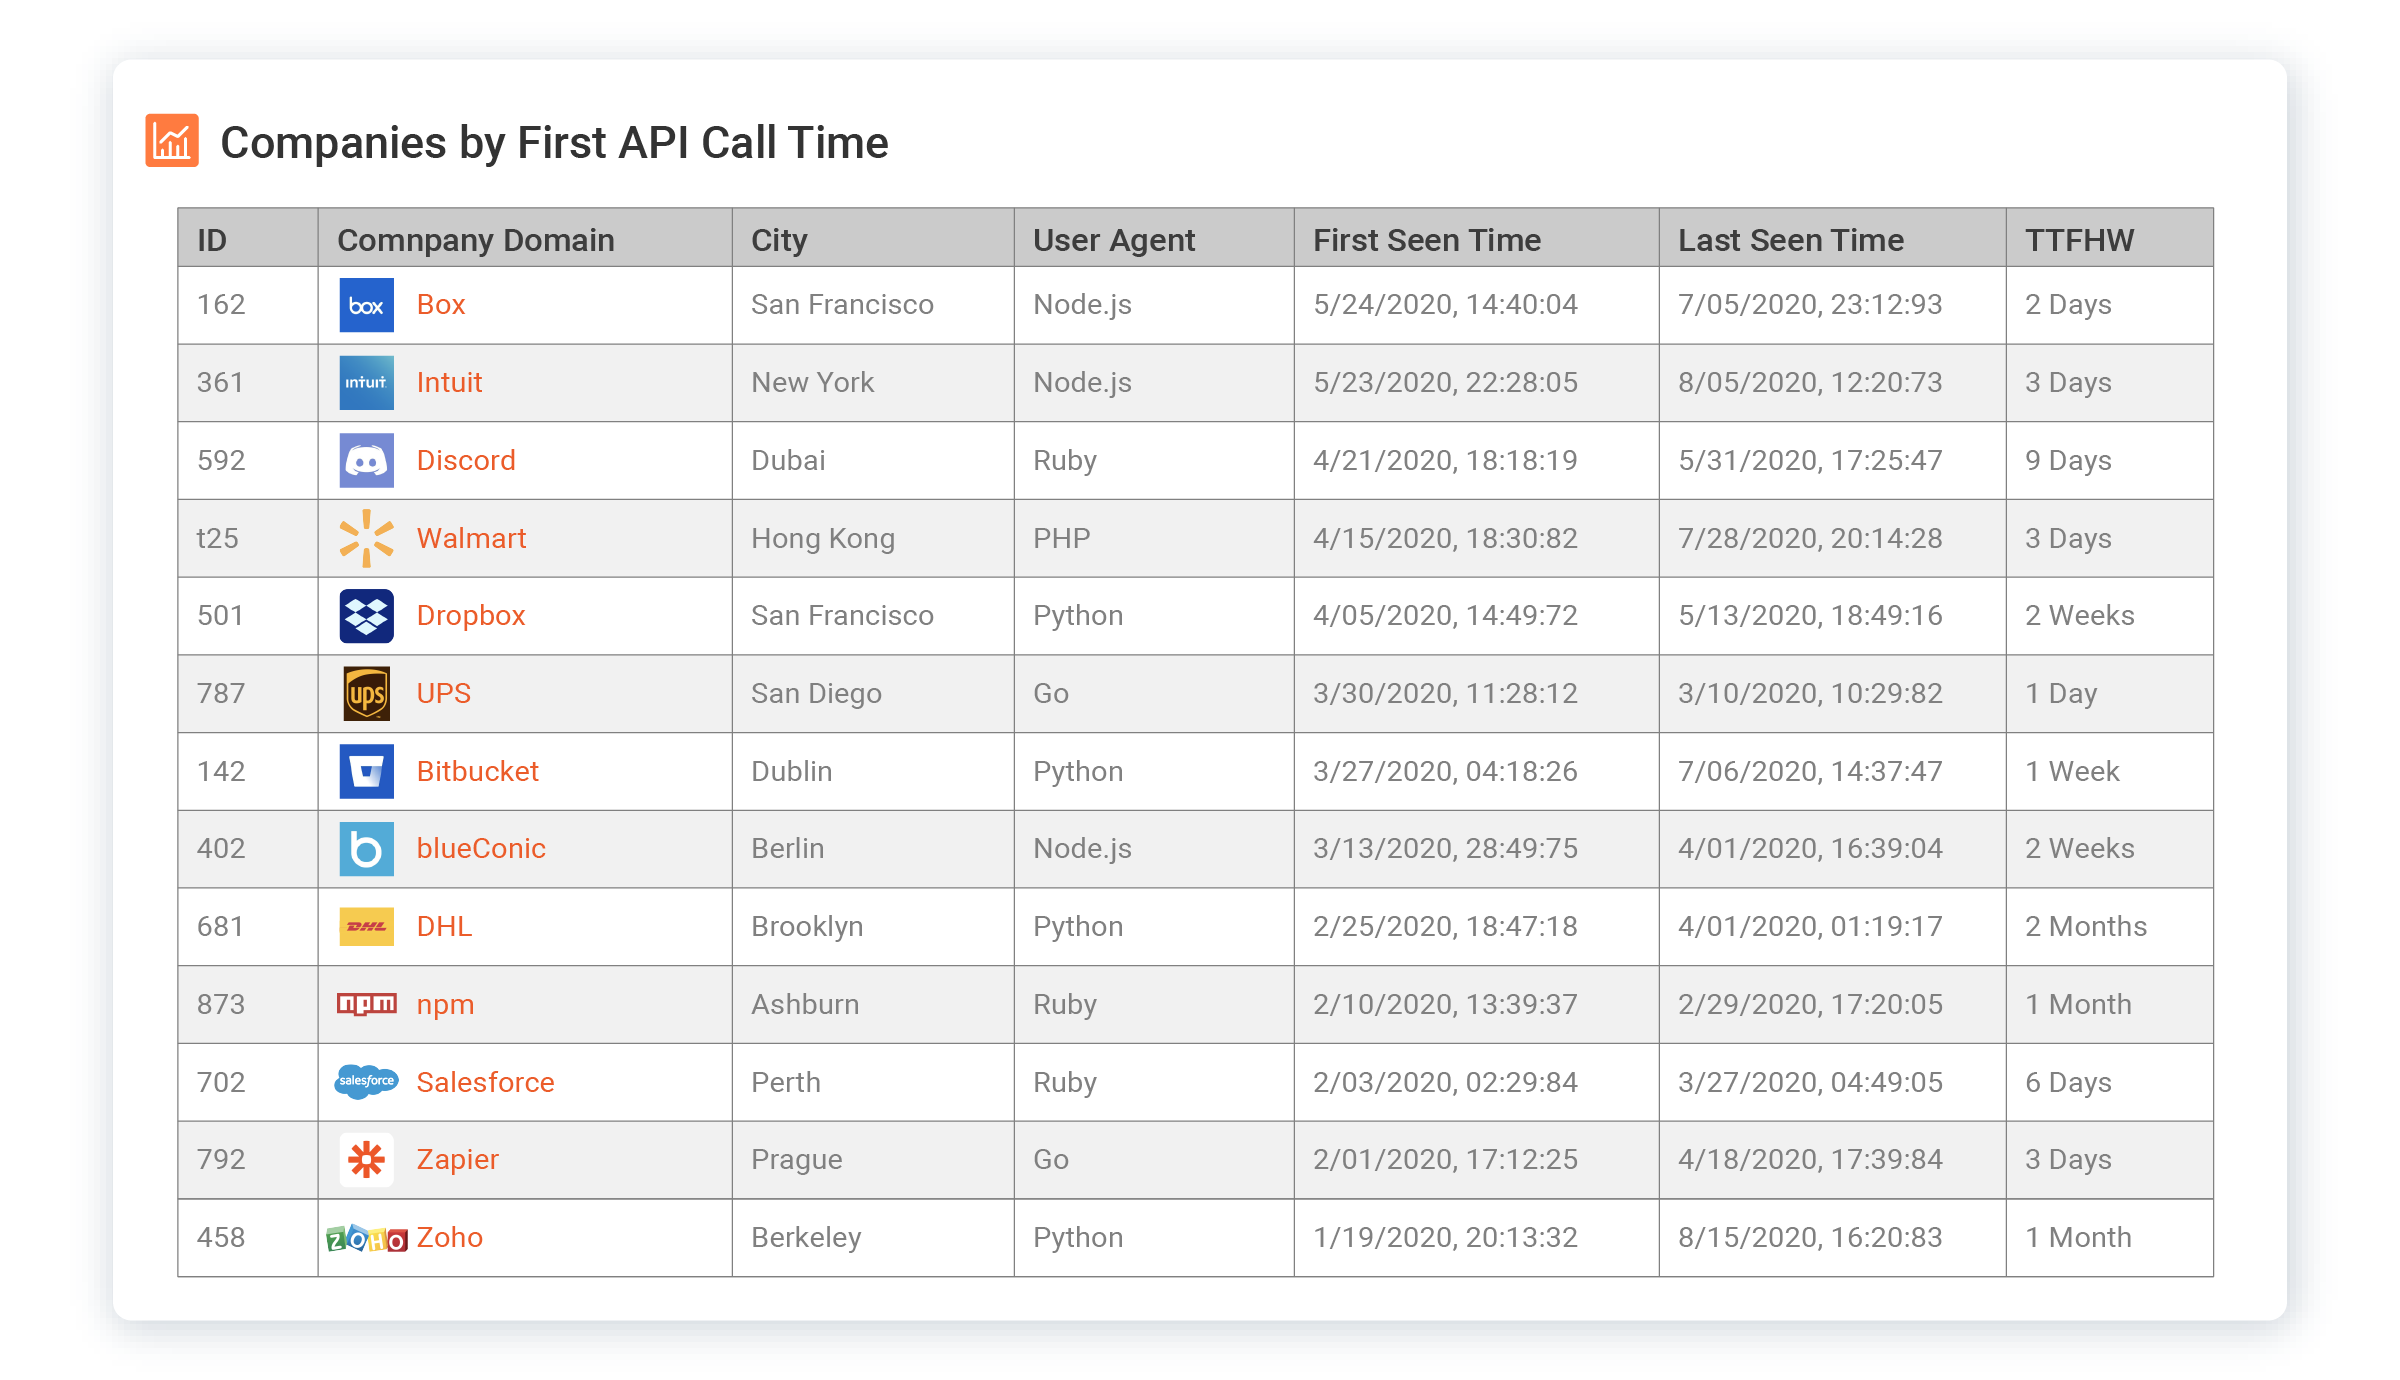The image size is (2400, 1380).
Task: Click the Companies by First API Call Time title
Action: click(554, 142)
